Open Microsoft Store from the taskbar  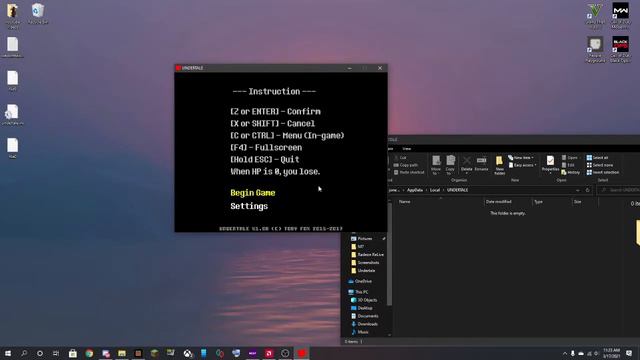point(73,353)
